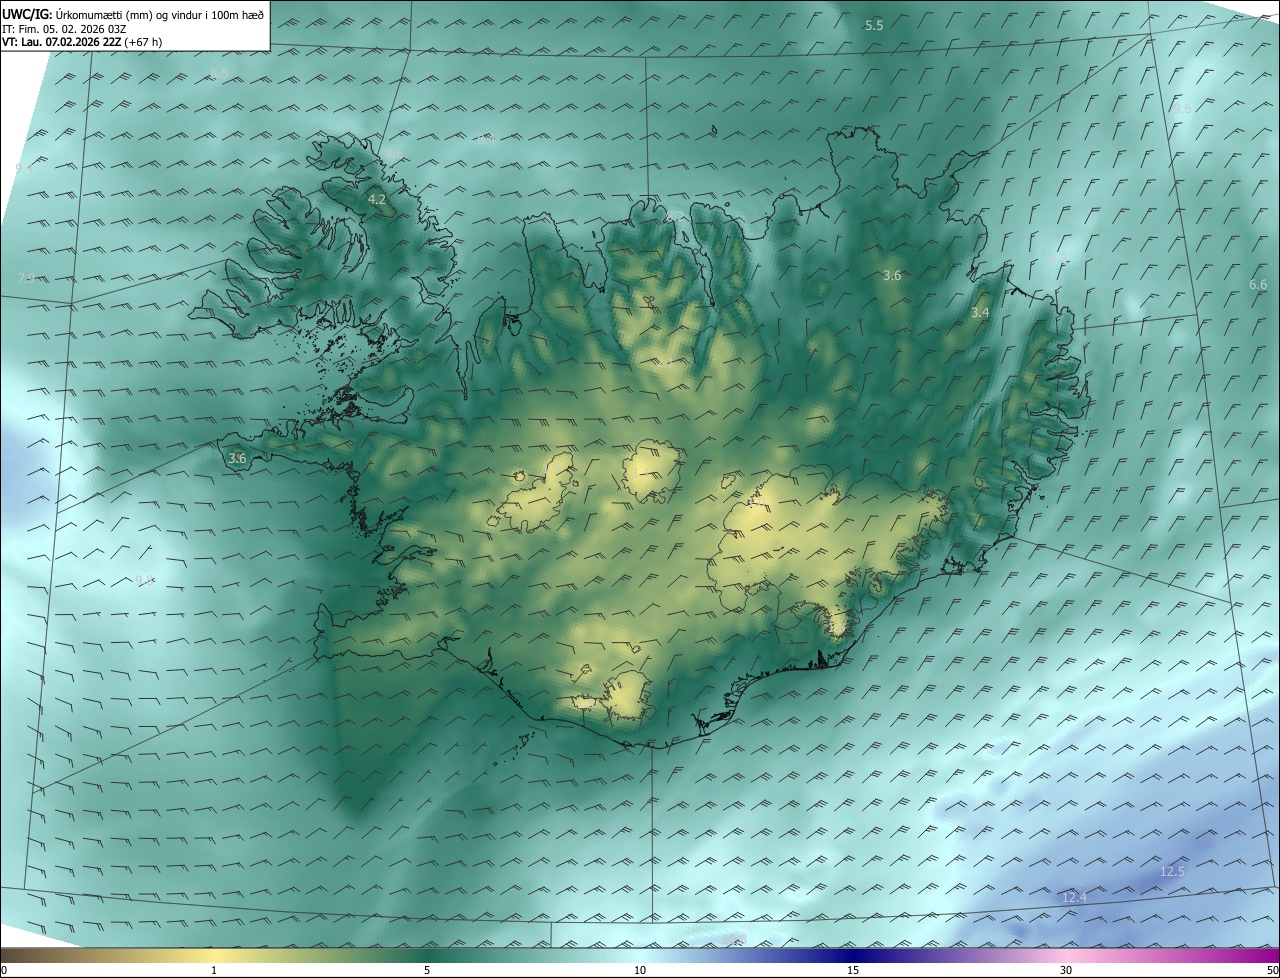Click the 12.5 value in the blue southeast area
This screenshot has height=978, width=1280.
[x=1172, y=871]
